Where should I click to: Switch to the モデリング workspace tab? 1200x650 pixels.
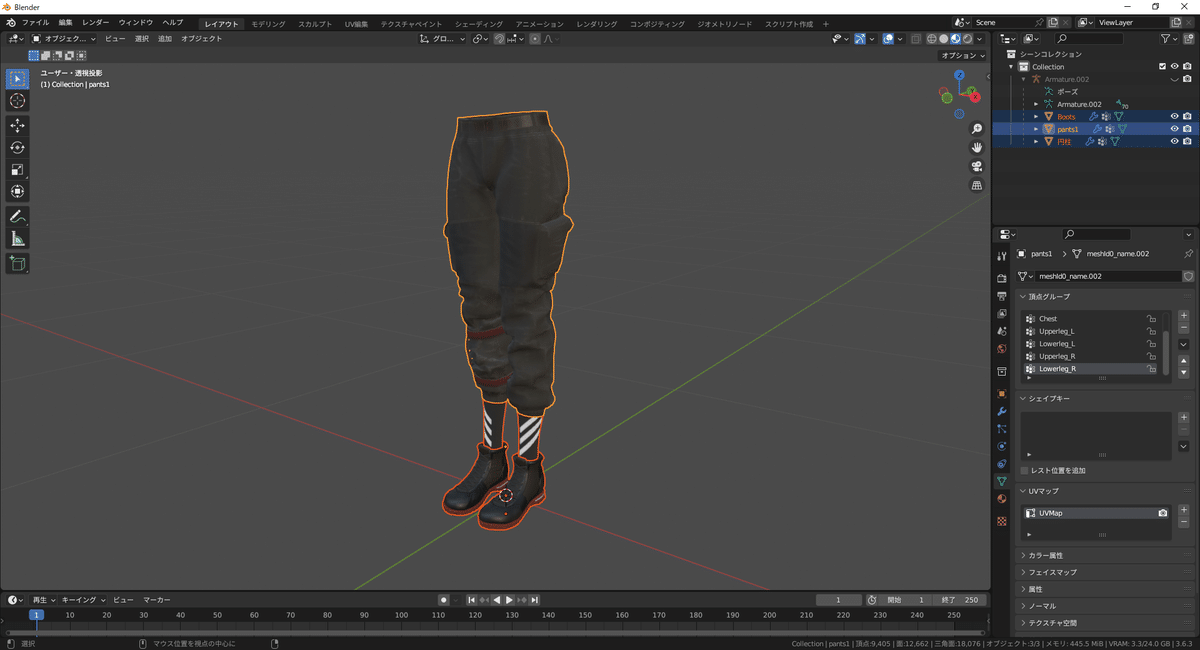(x=268, y=23)
